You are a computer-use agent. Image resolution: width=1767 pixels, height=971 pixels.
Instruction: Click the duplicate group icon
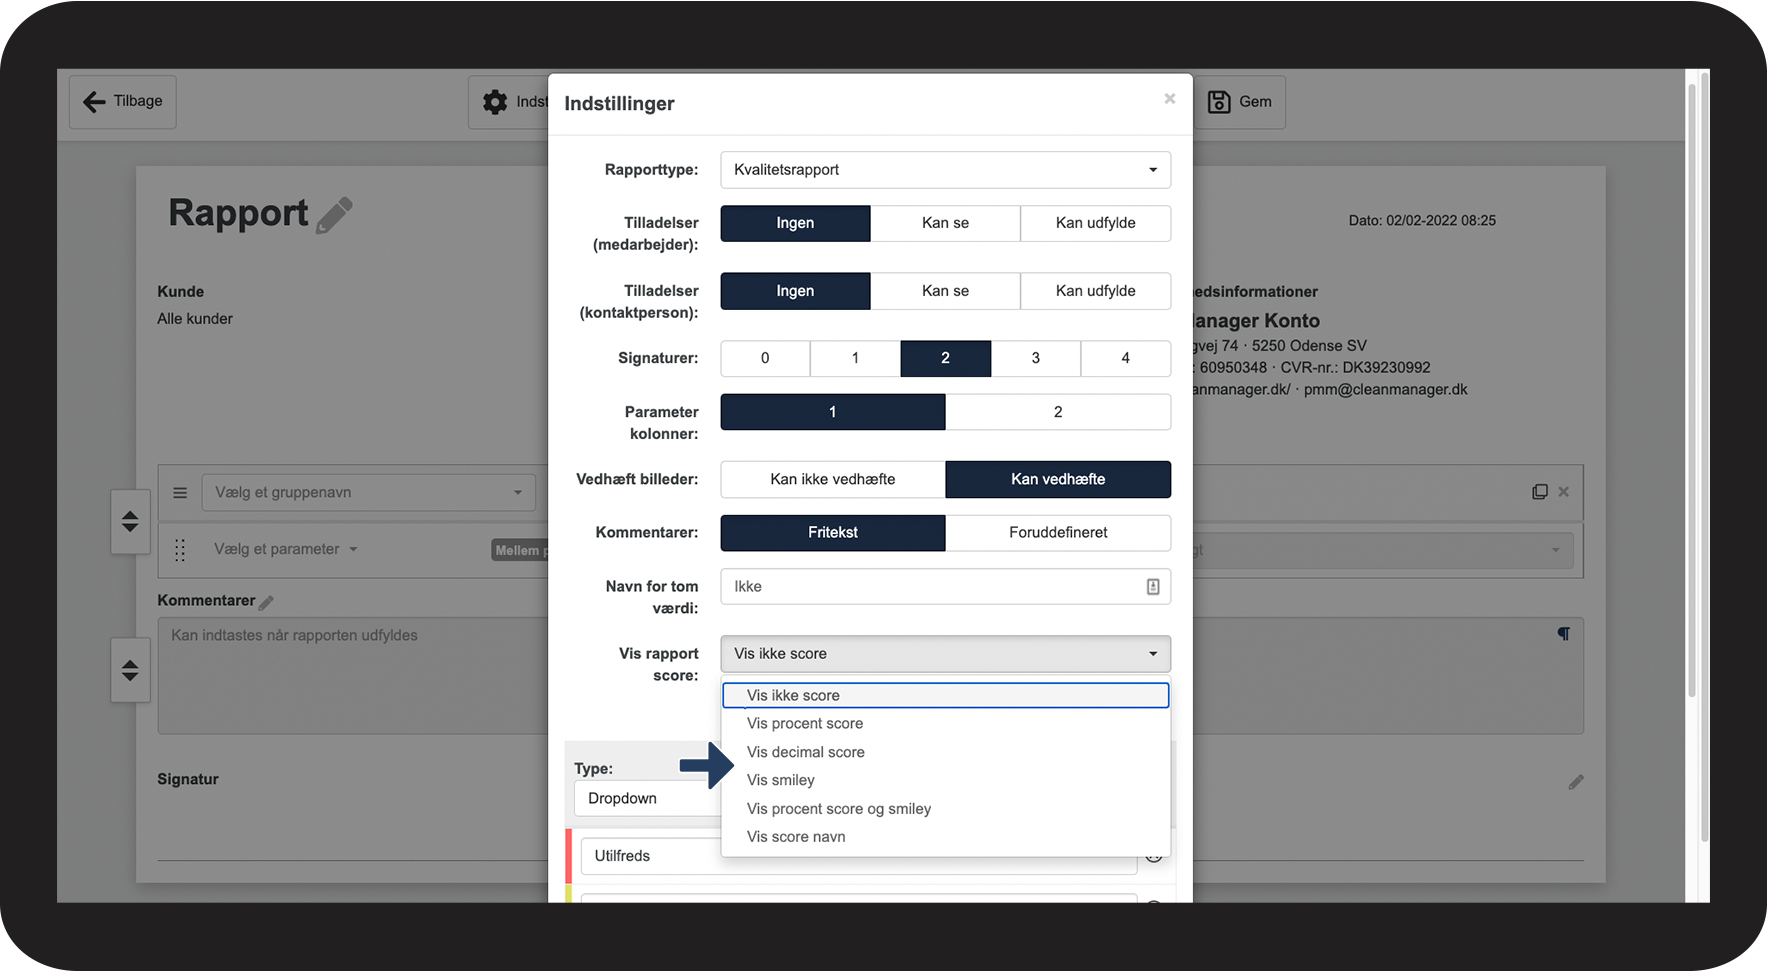1539,492
